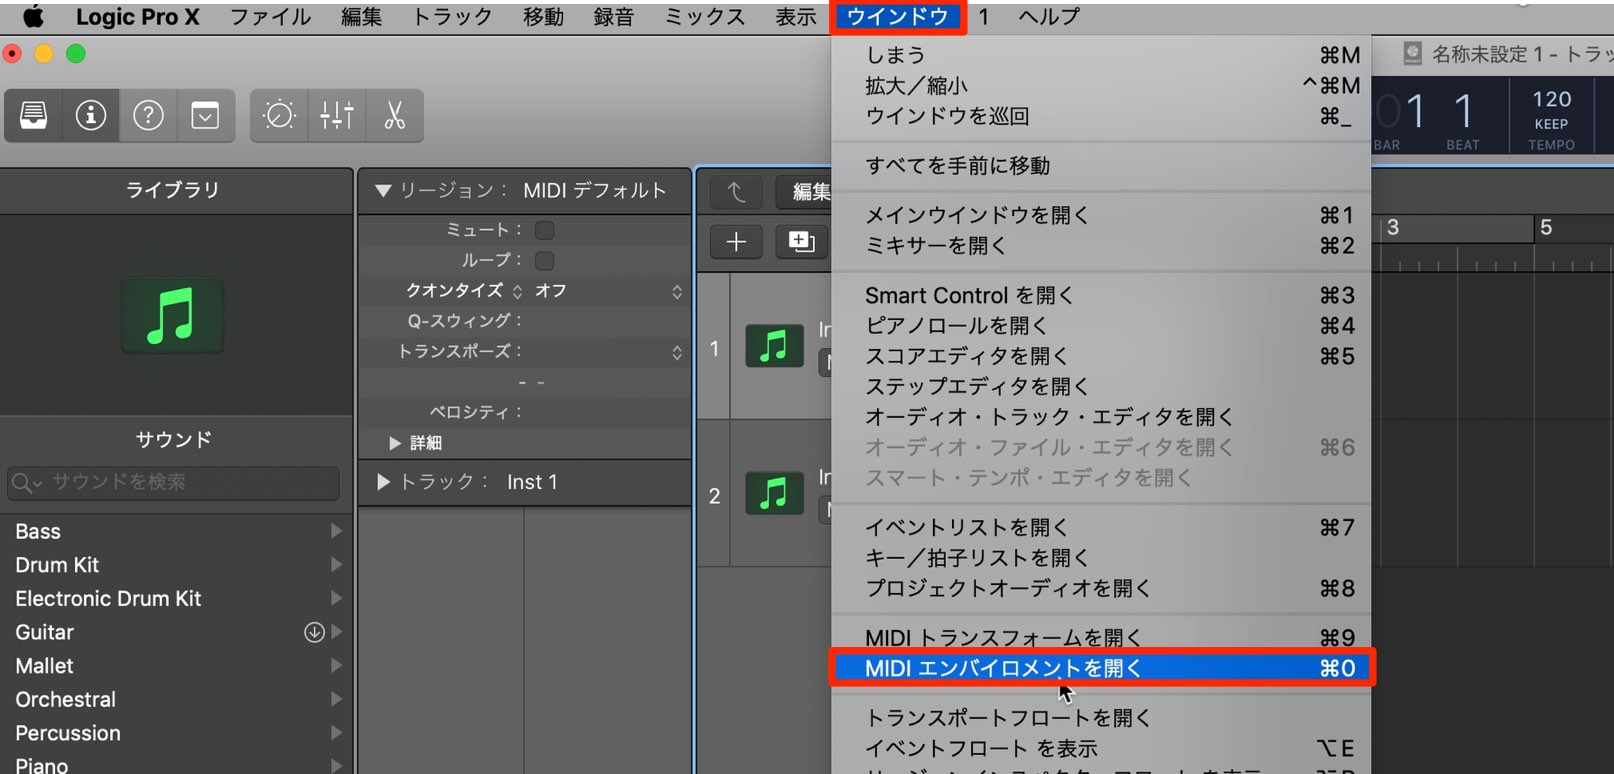Viewport: 1614px width, 774px height.
Task: Click the Apple menu logo
Action: [33, 16]
